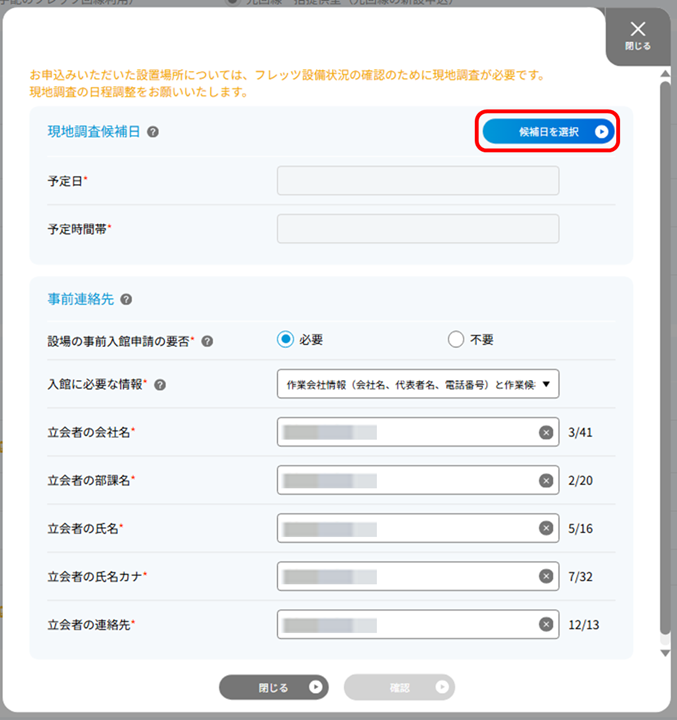Clear the 立会者の部課名 field with its X icon

(546, 481)
